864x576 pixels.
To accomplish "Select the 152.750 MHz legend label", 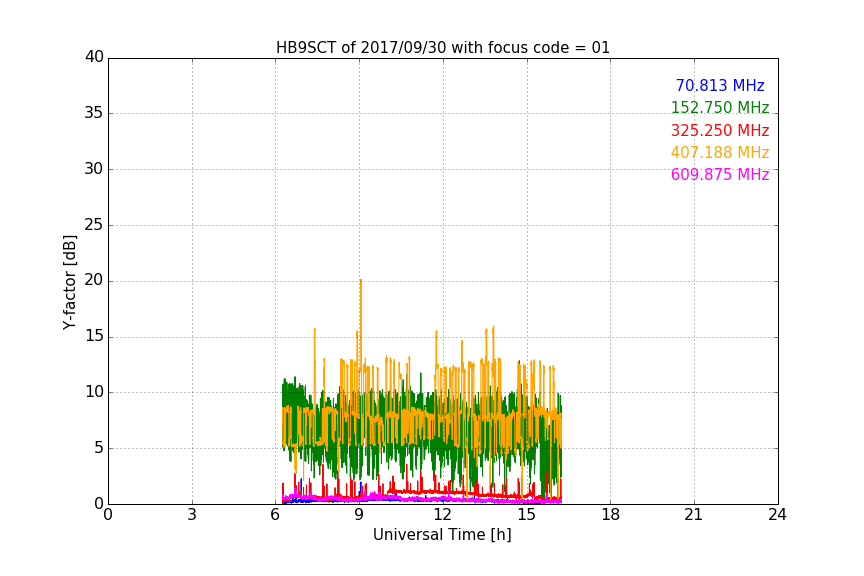I will pyautogui.click(x=720, y=107).
